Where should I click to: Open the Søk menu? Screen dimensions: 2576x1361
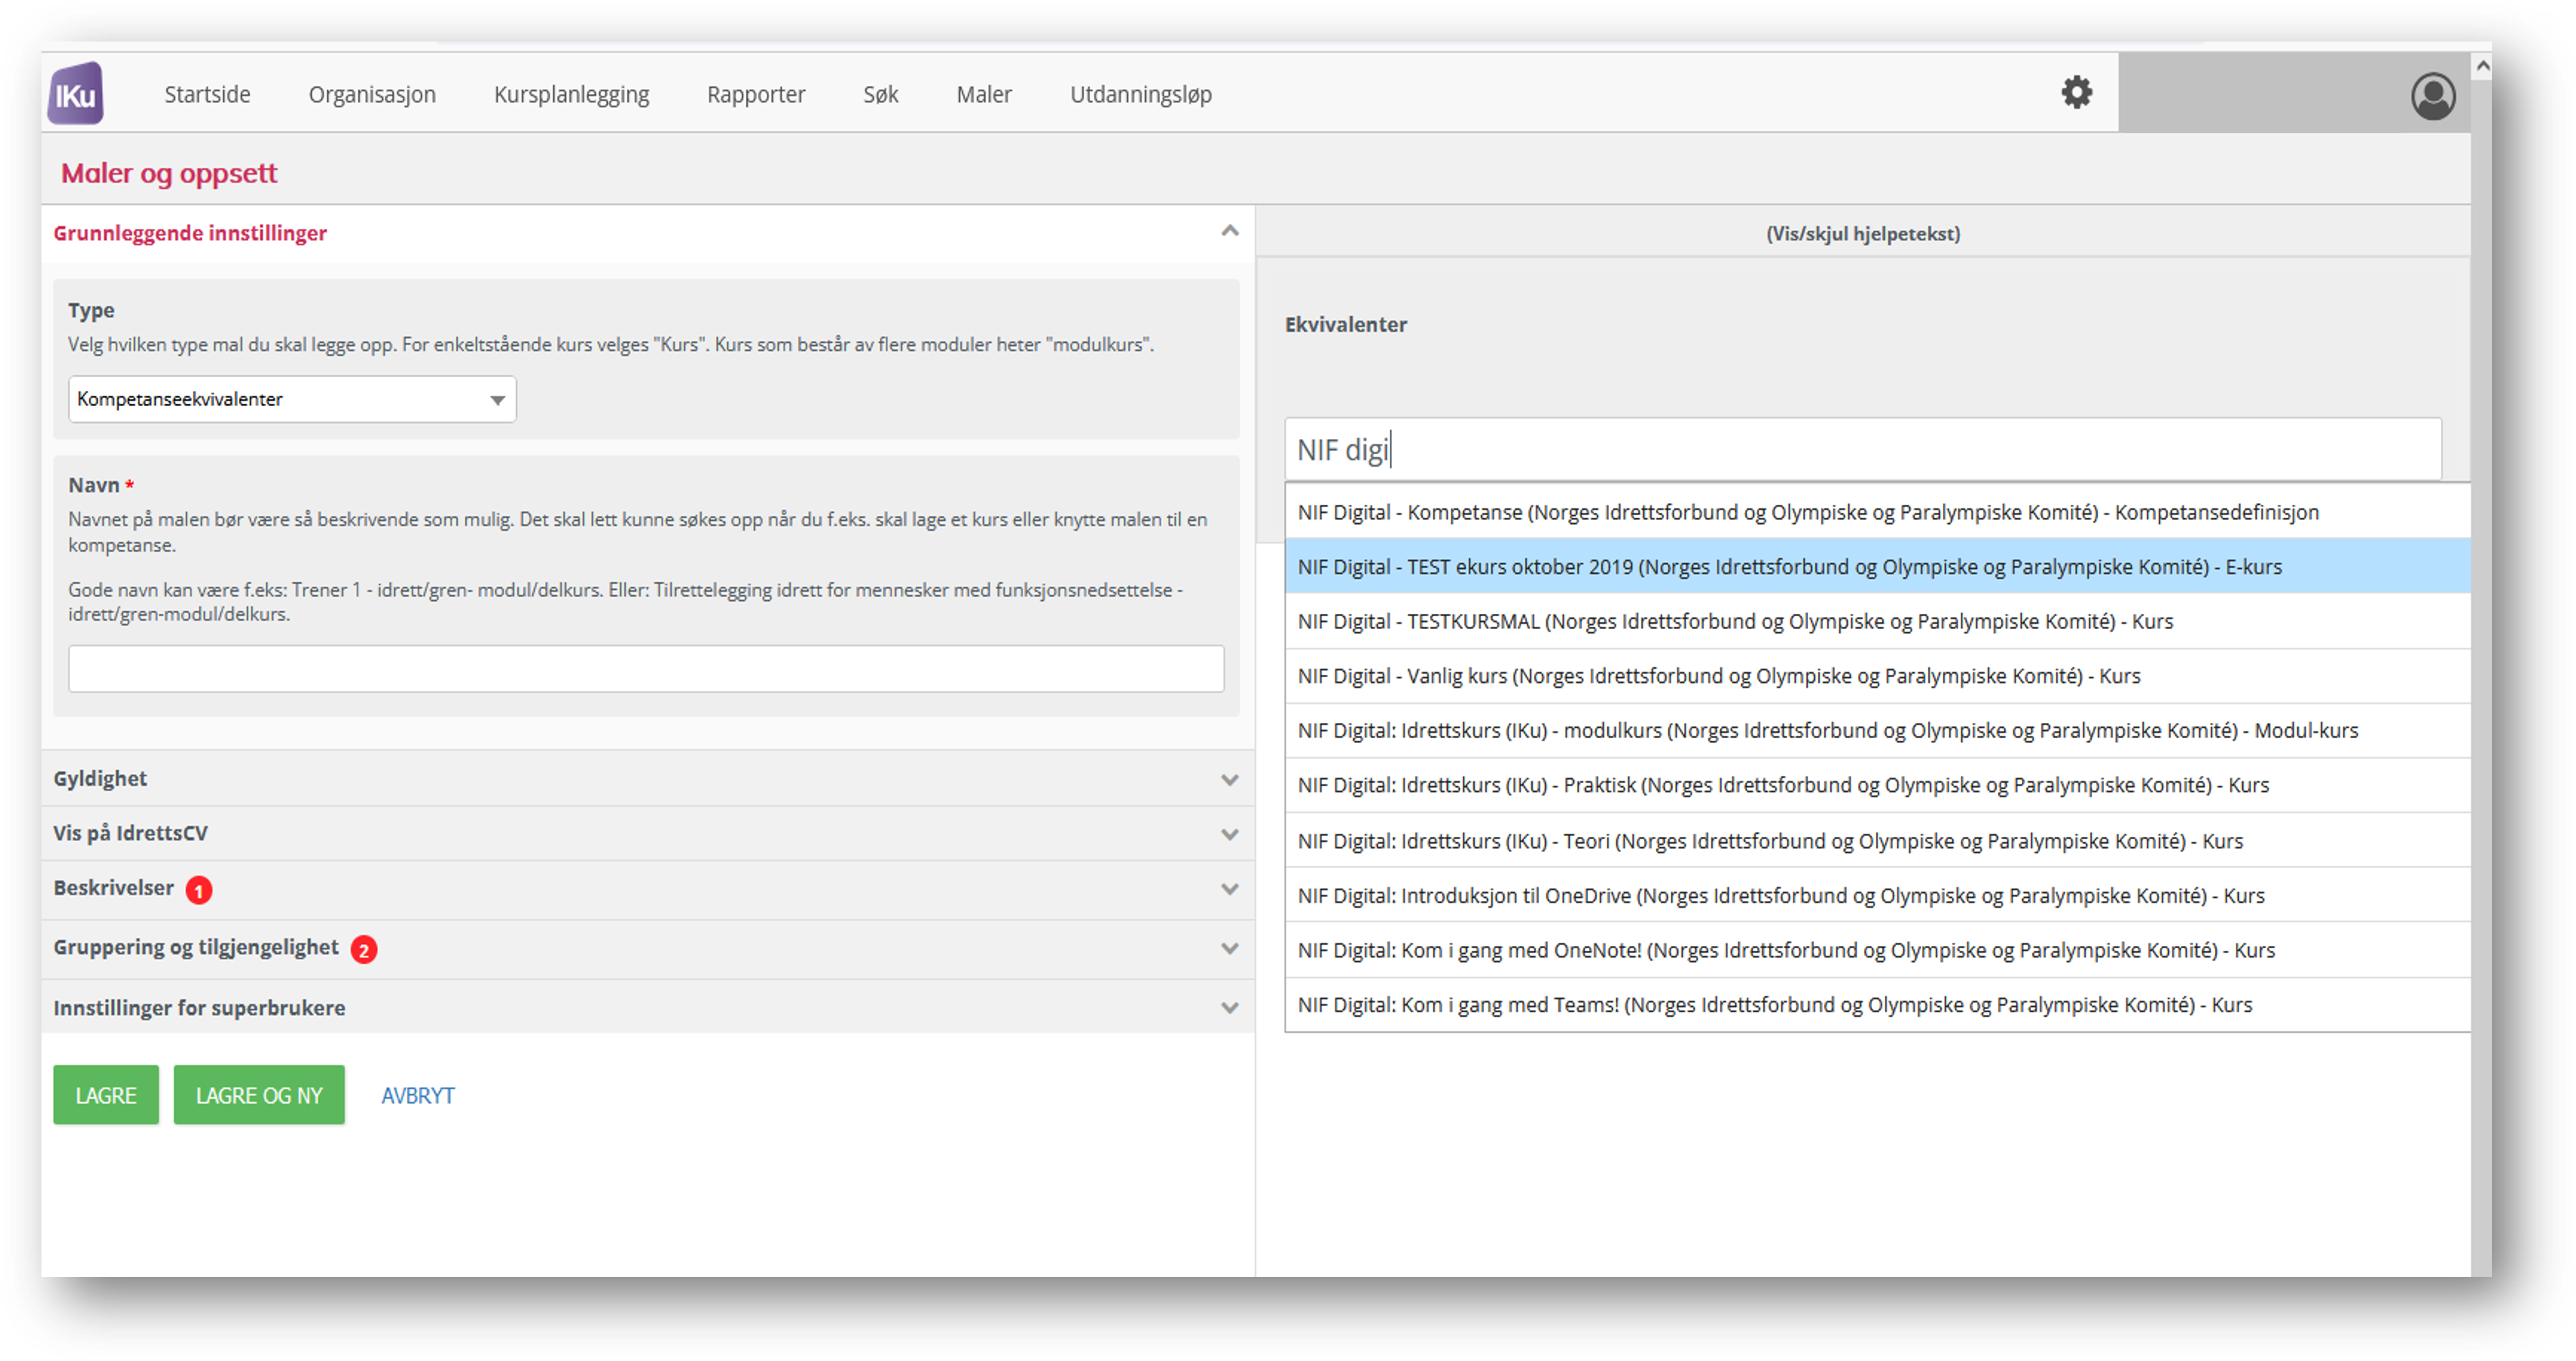tap(881, 94)
